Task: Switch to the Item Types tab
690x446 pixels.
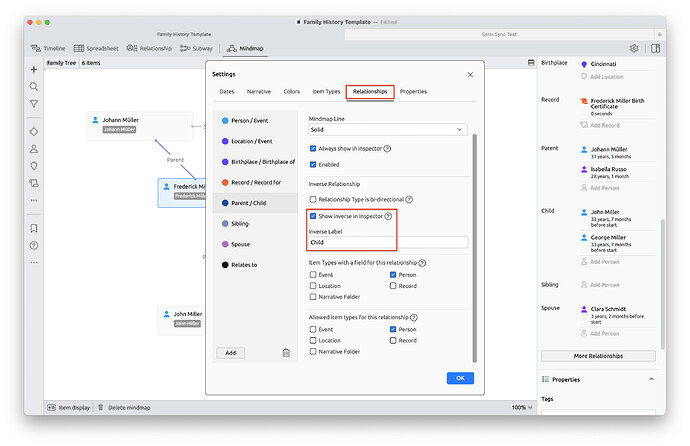Action: (x=327, y=92)
